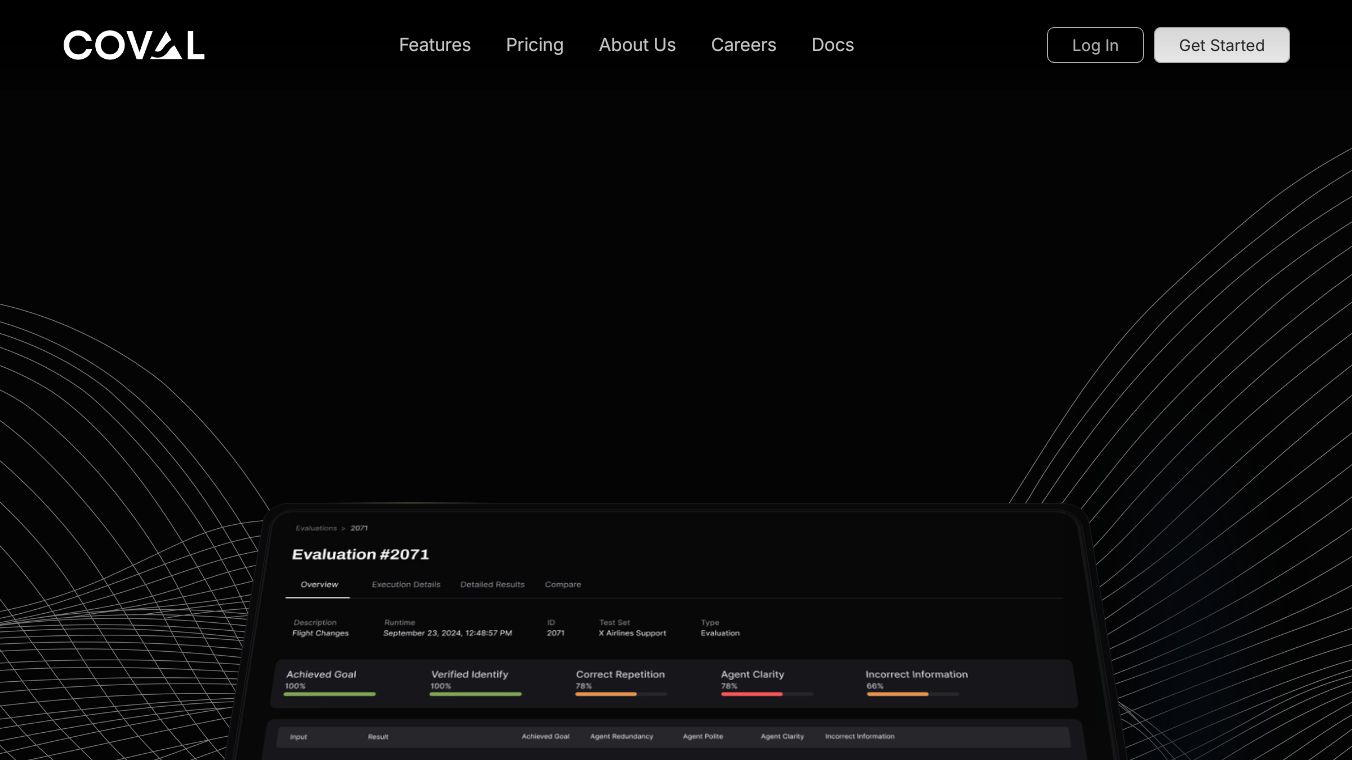The width and height of the screenshot is (1352, 760).
Task: Click the Correct Repetition metric label
Action: coord(620,674)
